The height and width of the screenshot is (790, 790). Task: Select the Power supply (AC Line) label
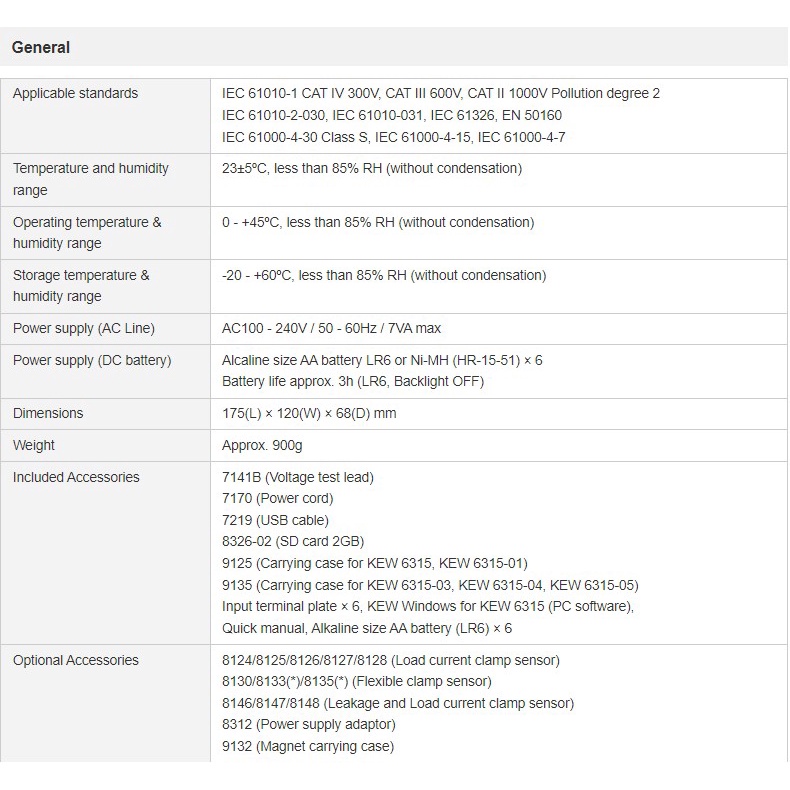coord(84,328)
